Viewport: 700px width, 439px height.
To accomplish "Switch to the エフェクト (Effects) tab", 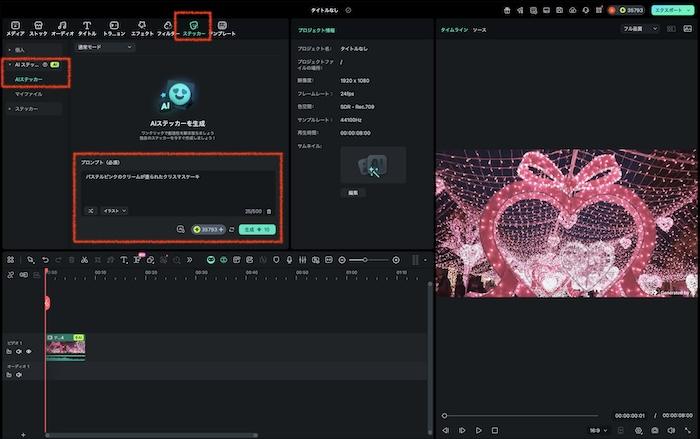I will point(142,27).
